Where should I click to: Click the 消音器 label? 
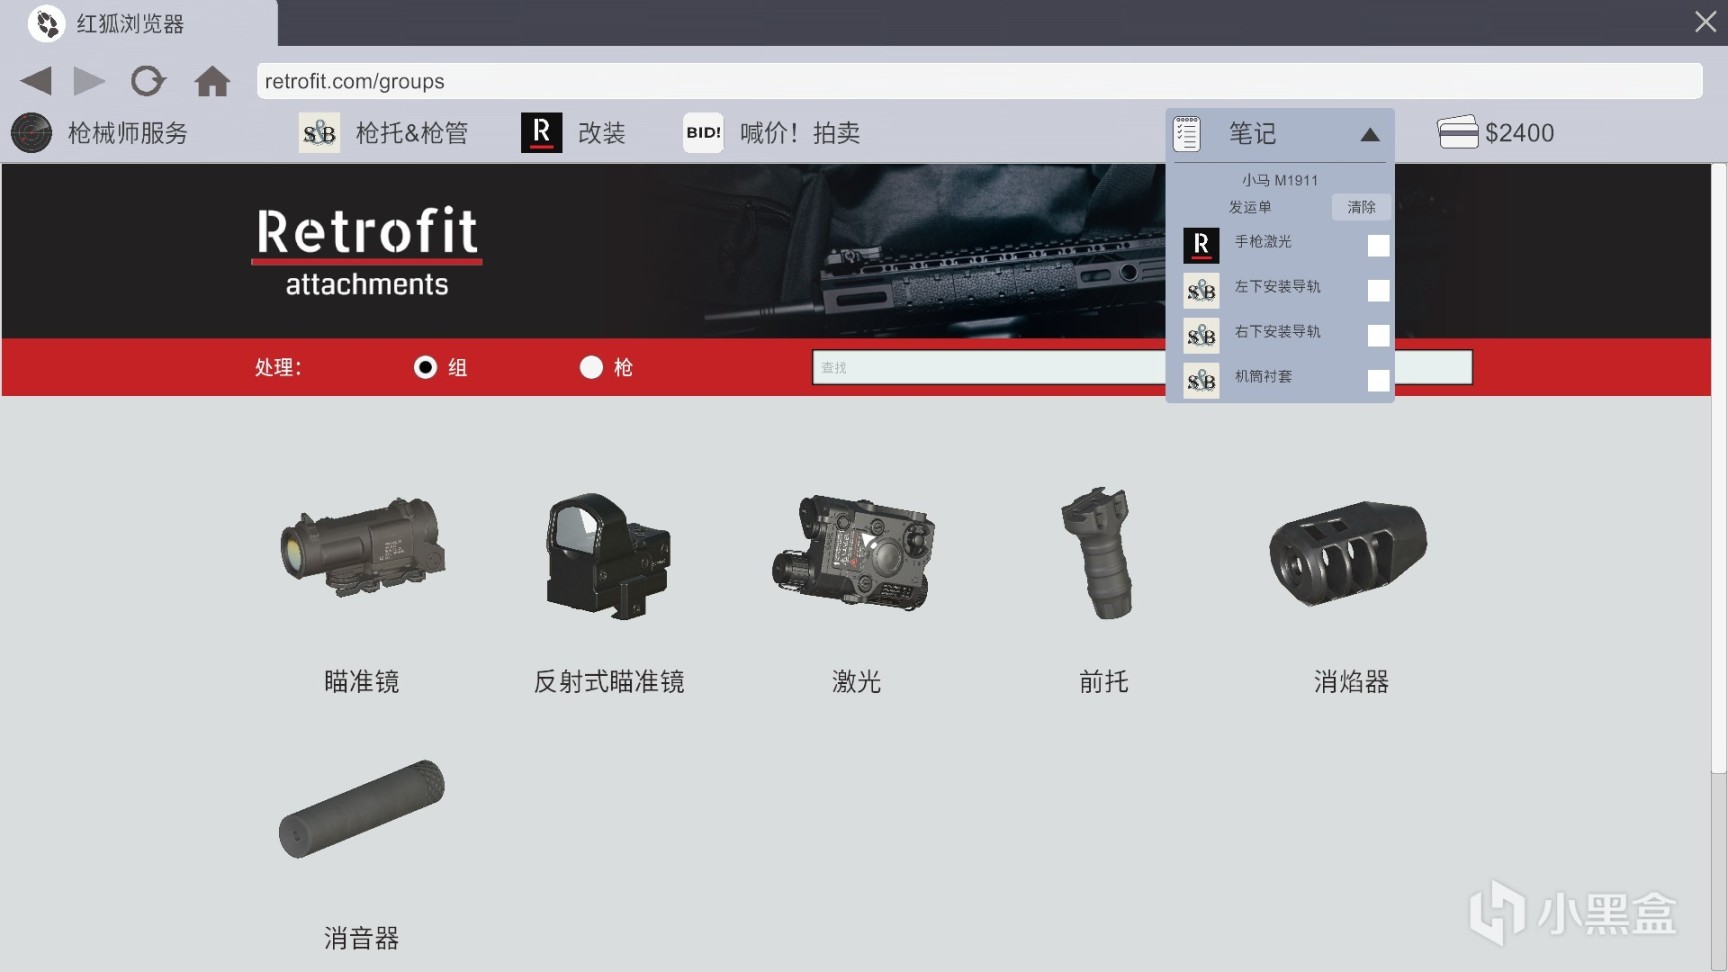[x=362, y=938]
